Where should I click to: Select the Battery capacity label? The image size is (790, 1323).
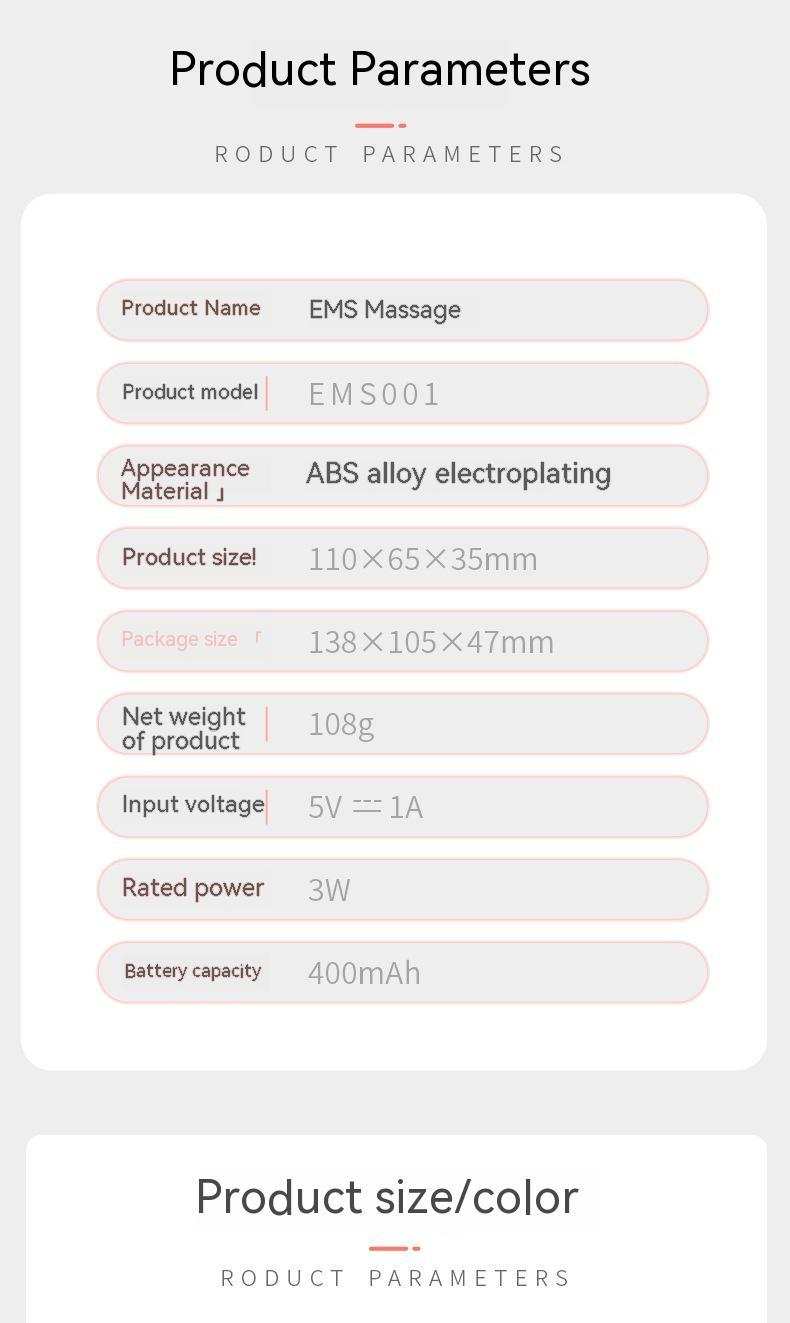tap(192, 971)
